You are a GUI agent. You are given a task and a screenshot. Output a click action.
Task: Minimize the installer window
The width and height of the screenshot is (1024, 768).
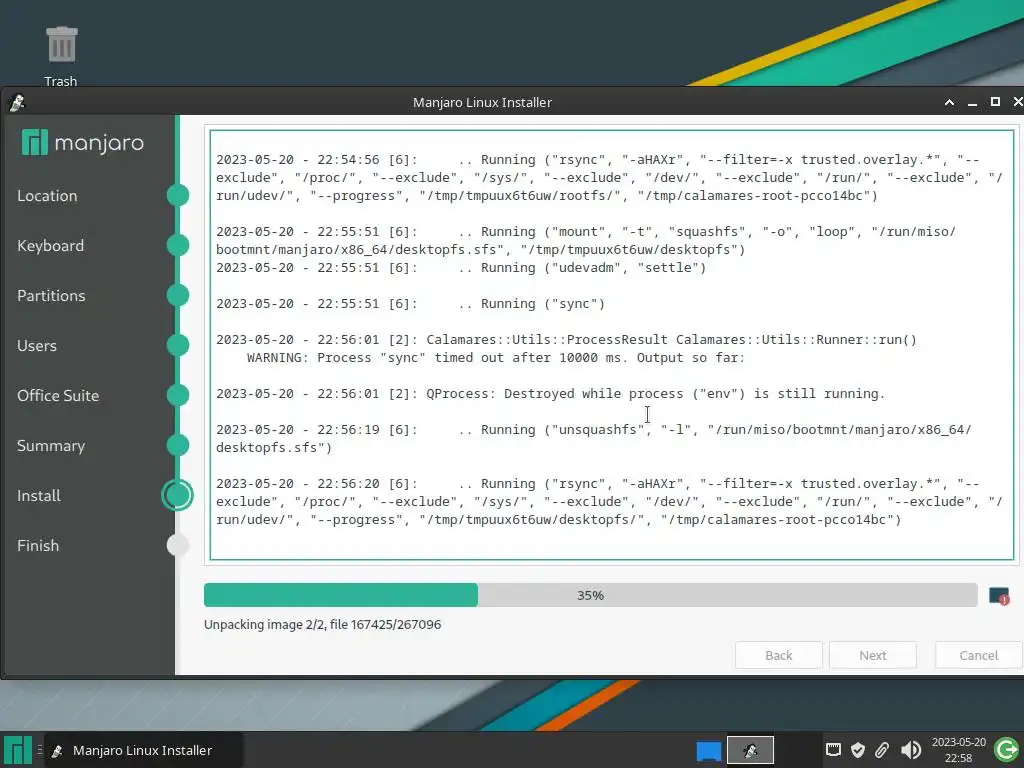(972, 103)
